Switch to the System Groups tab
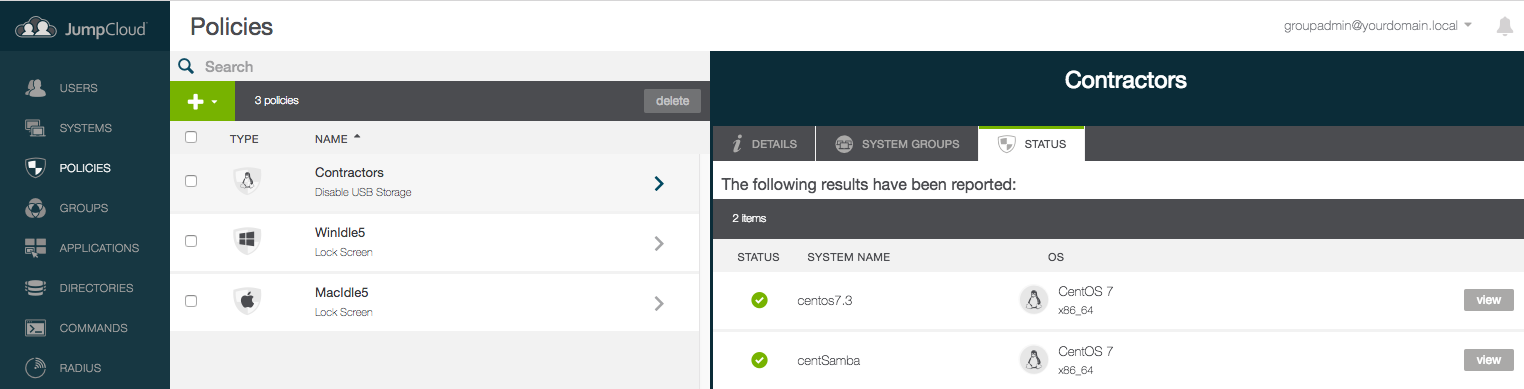The width and height of the screenshot is (1524, 389). coord(897,144)
